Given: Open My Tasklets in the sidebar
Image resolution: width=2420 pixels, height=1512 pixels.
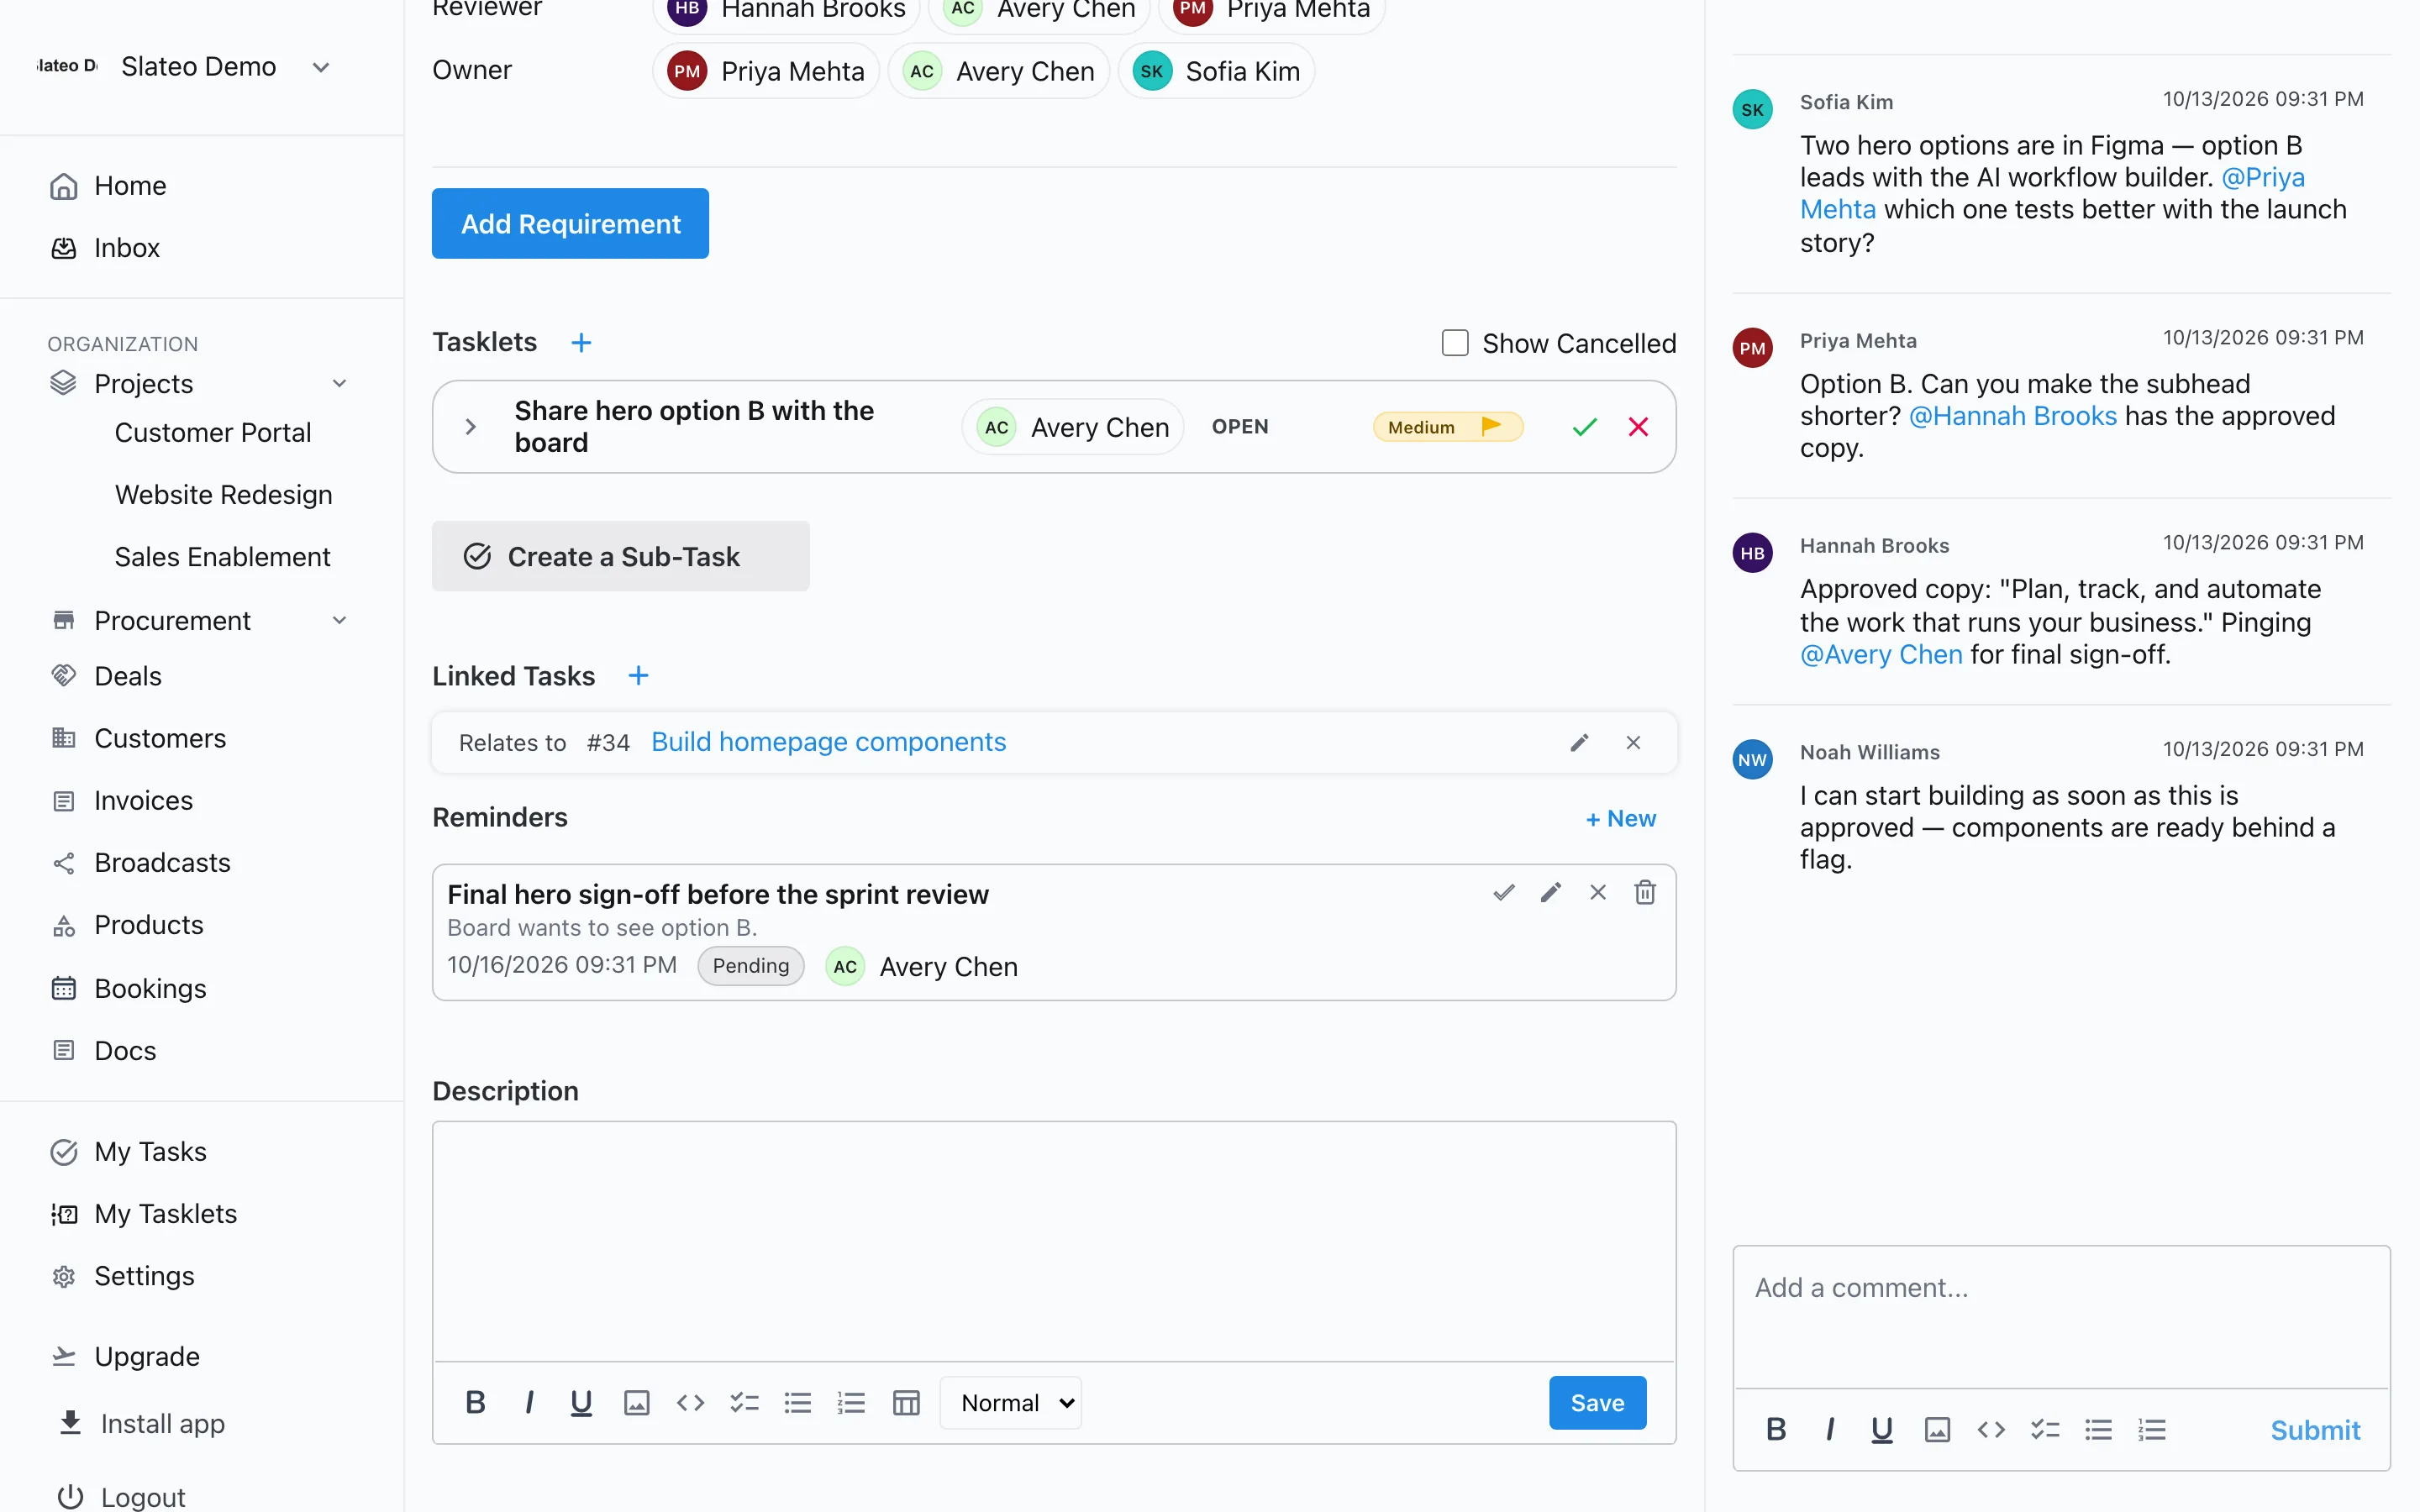Looking at the screenshot, I should [x=165, y=1214].
